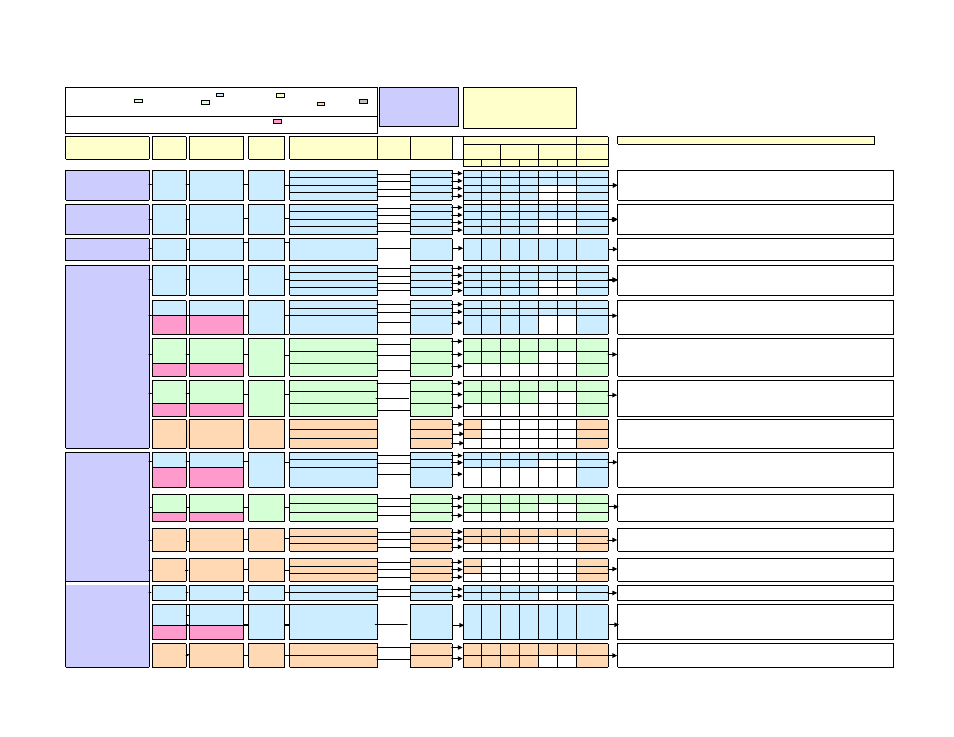This screenshot has width=954, height=737.
Task: Click the lavender box beside the legend
Action: tap(419, 107)
